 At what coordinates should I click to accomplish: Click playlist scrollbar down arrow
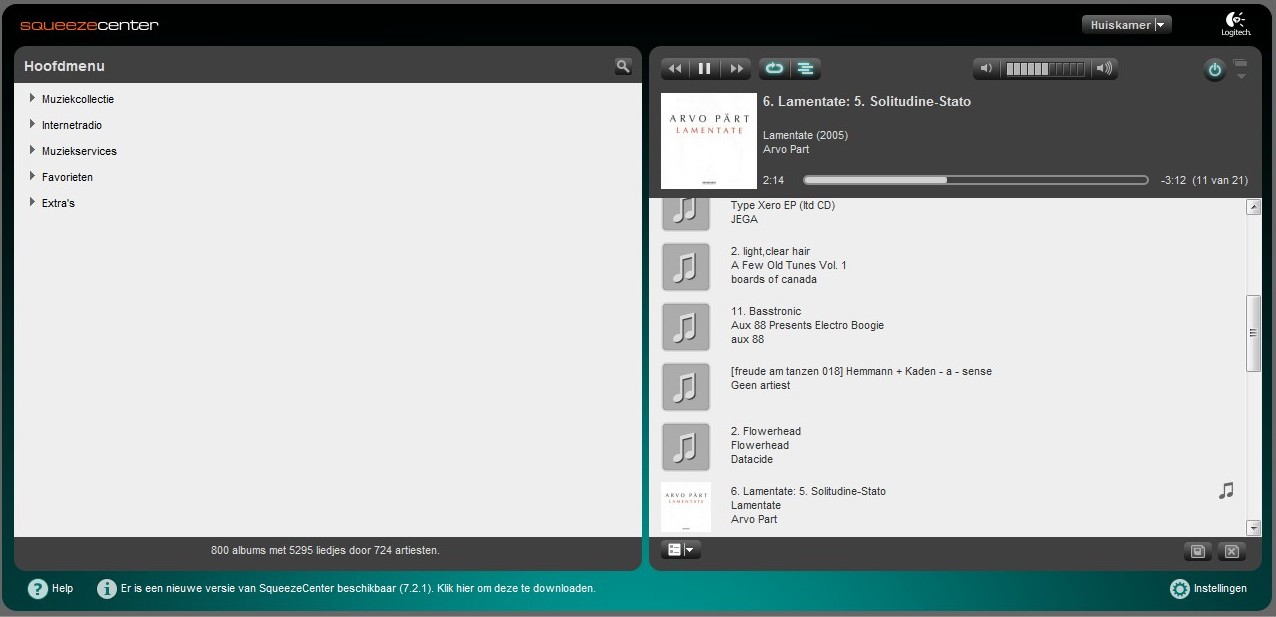[x=1253, y=527]
